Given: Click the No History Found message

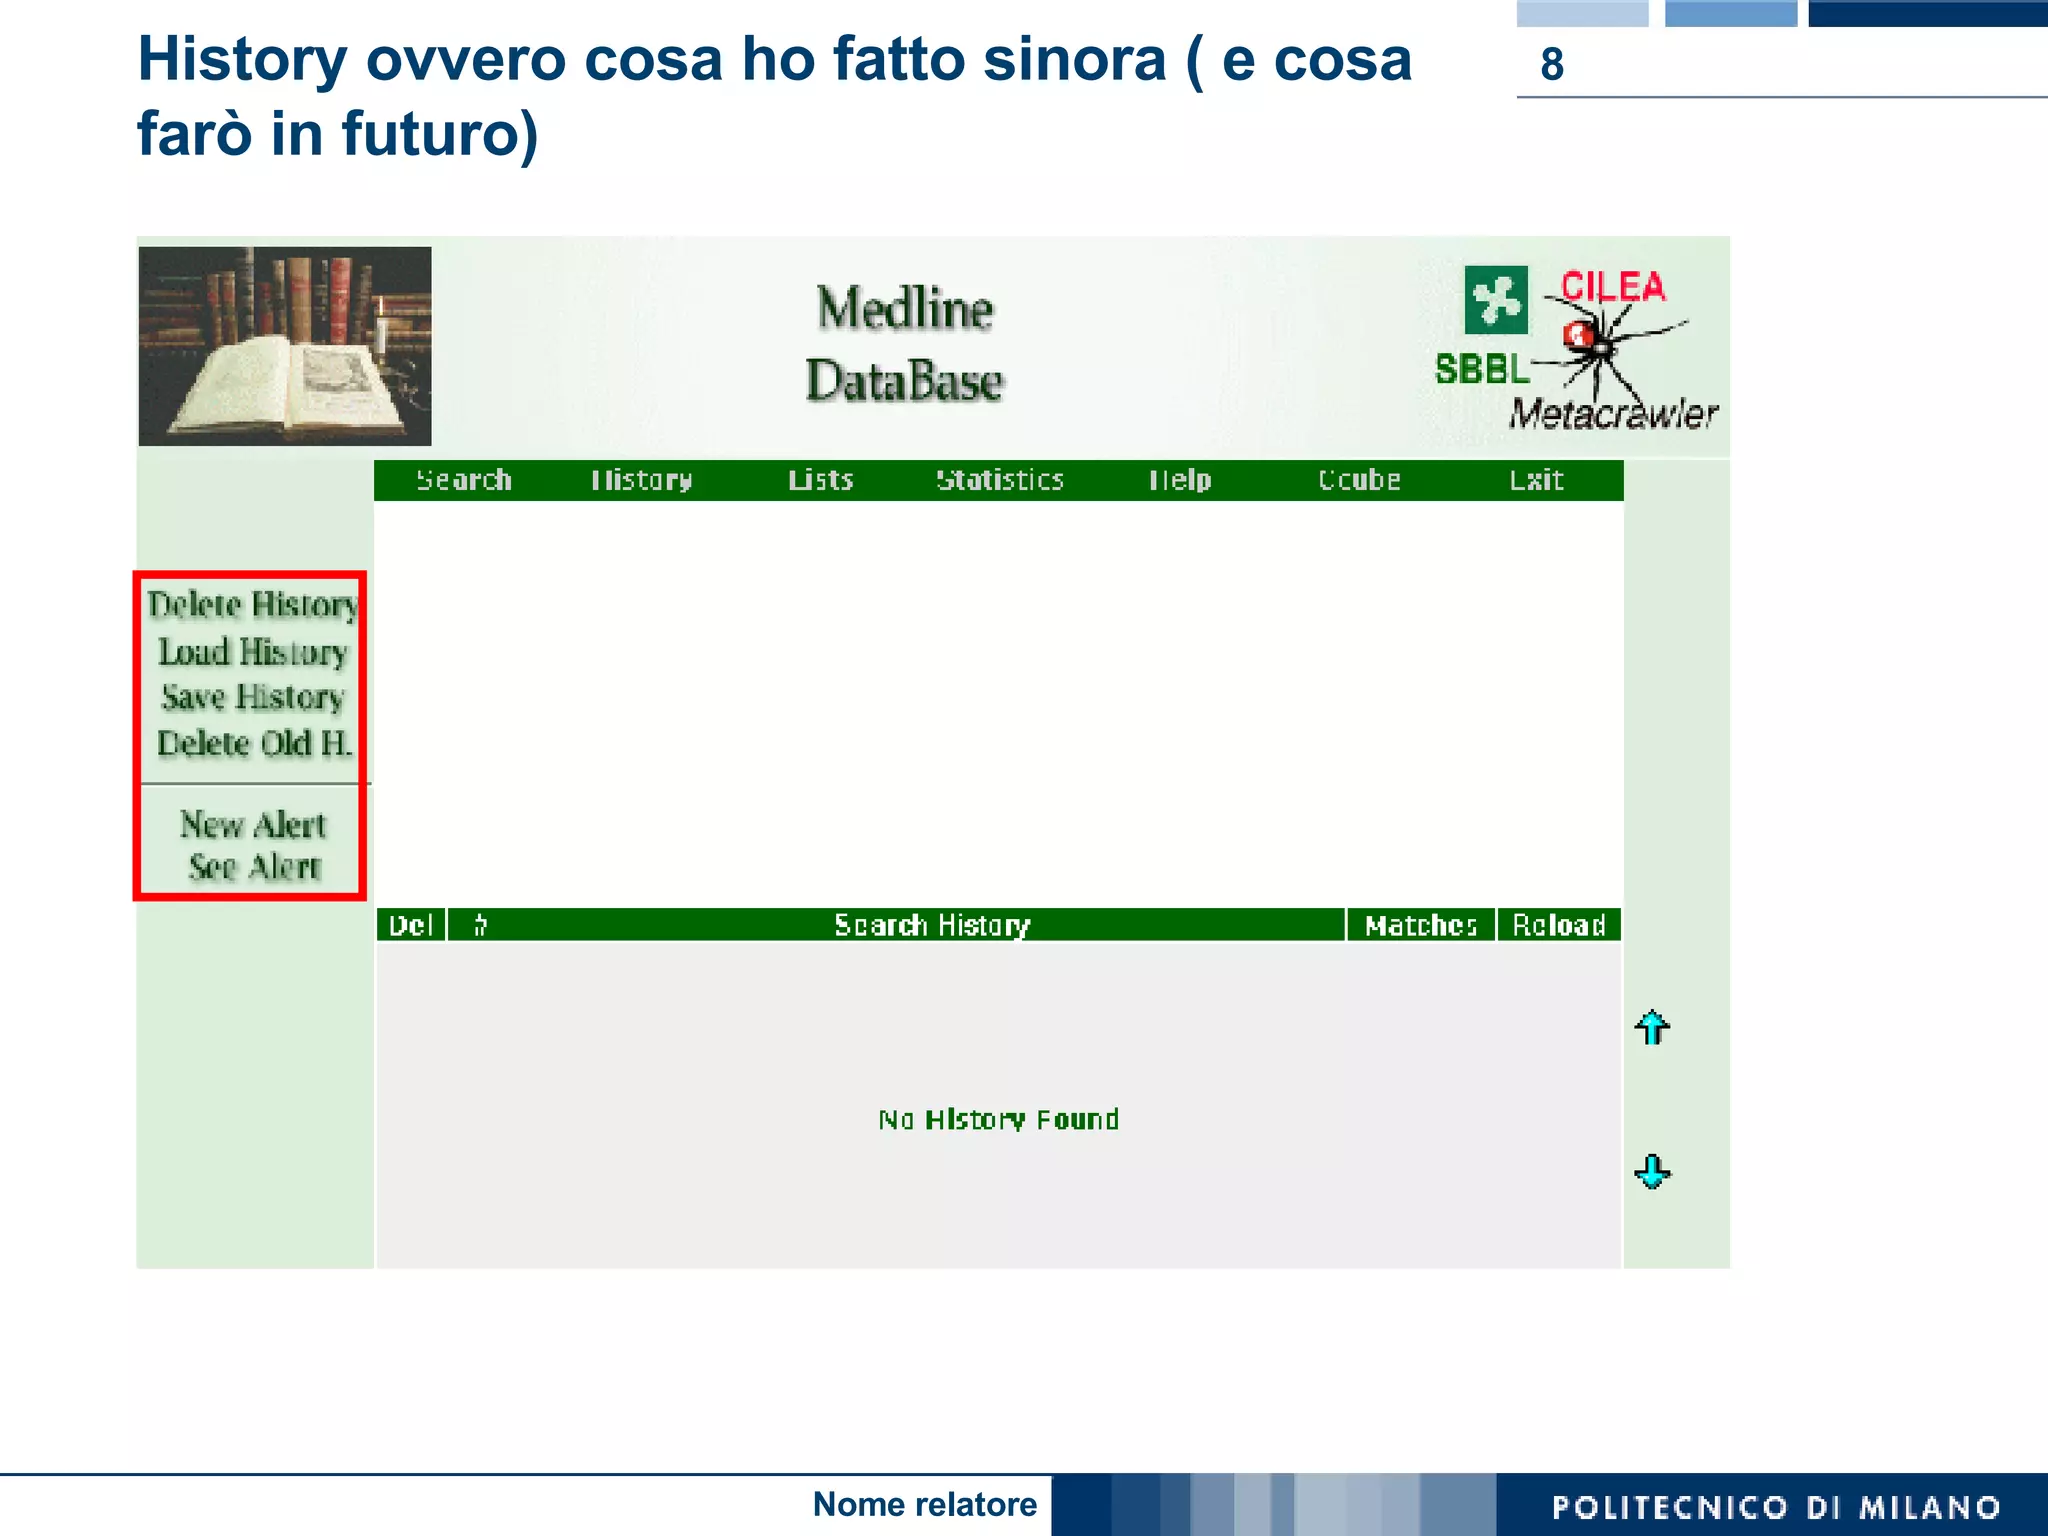Looking at the screenshot, I should pyautogui.click(x=998, y=1119).
